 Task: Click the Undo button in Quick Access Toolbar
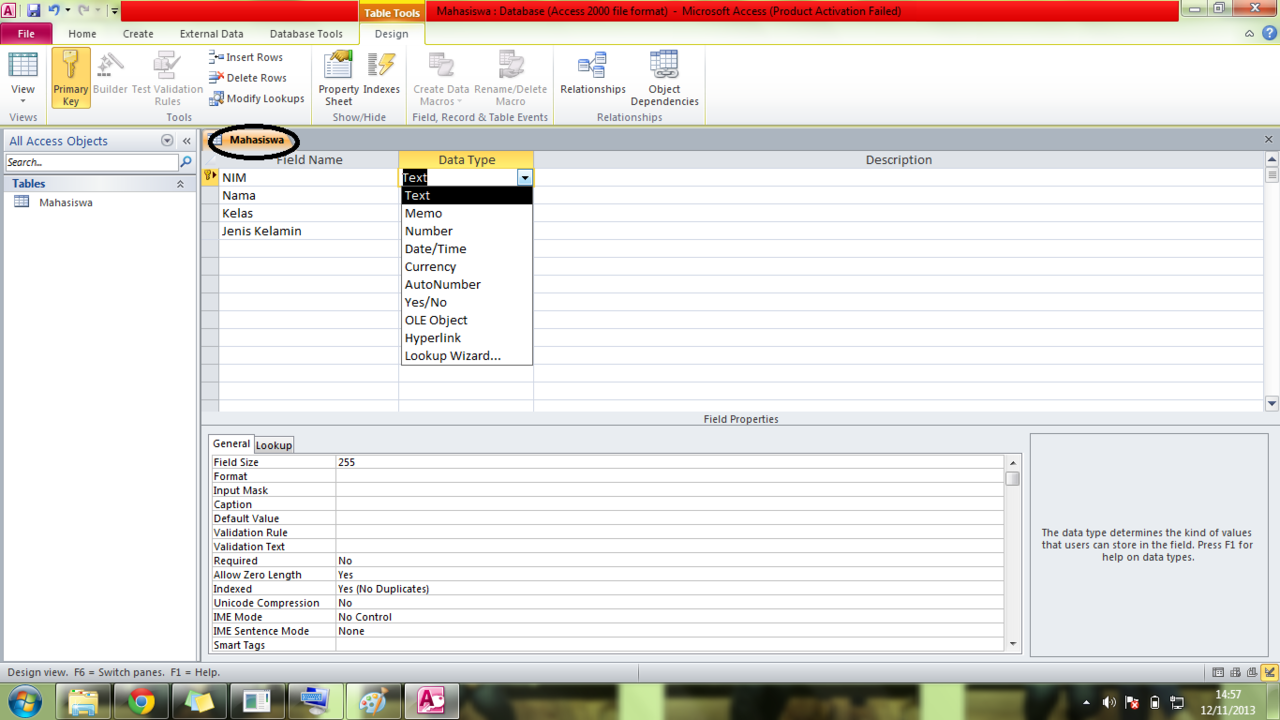54,10
